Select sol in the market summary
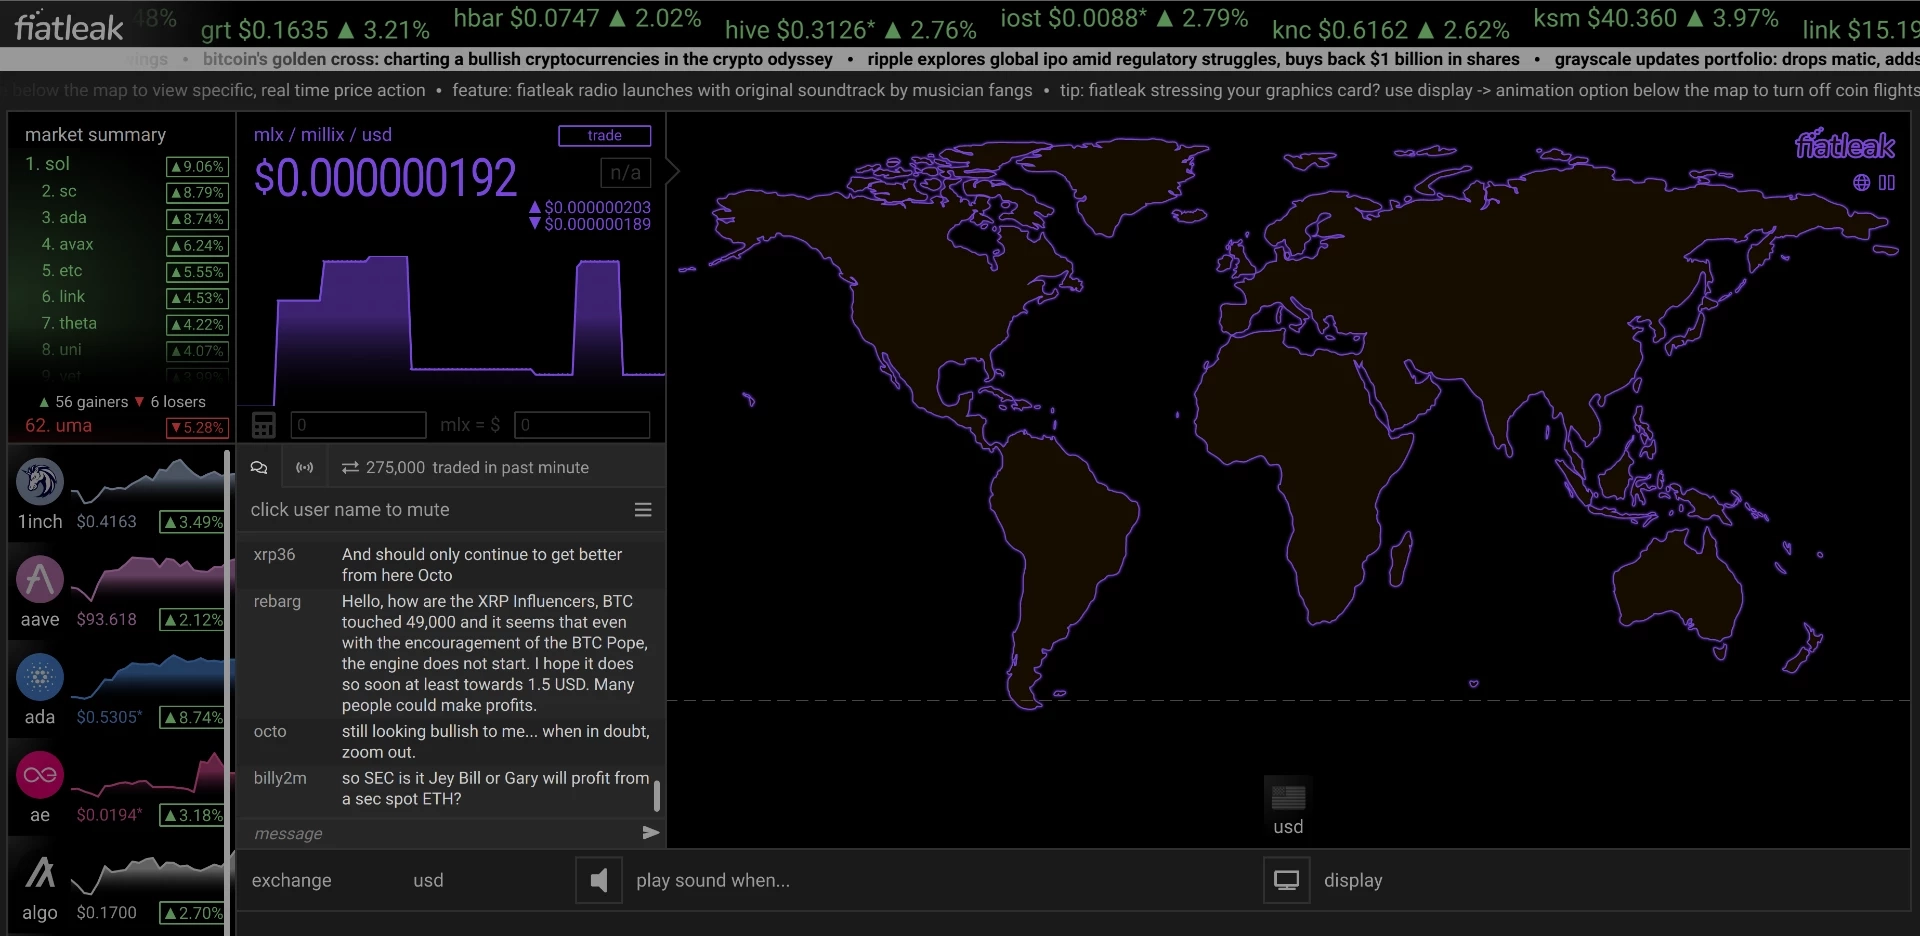The width and height of the screenshot is (1920, 936). (48, 164)
